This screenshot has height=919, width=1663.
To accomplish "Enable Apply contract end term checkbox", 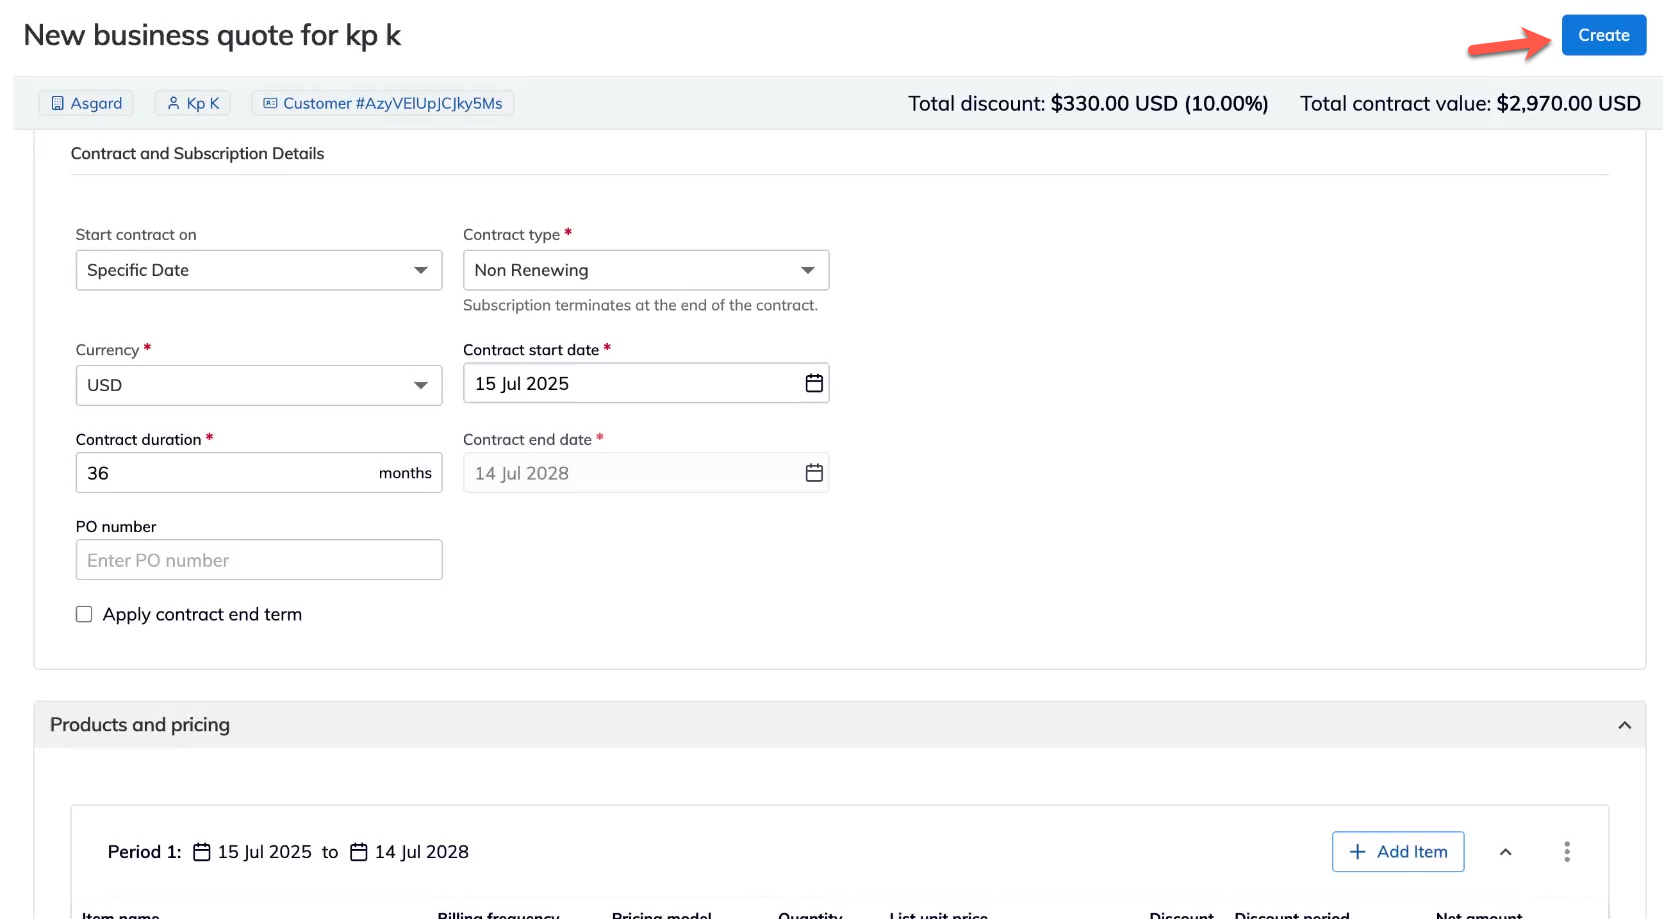I will click(x=84, y=614).
